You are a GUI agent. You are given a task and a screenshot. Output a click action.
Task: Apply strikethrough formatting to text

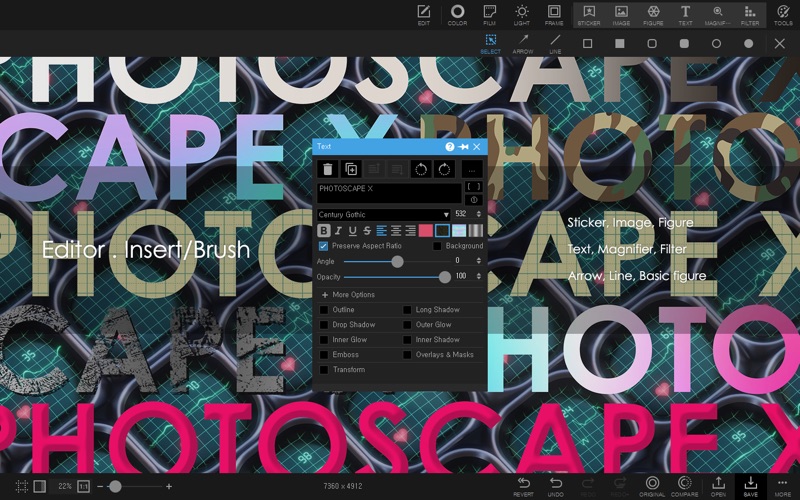point(367,231)
